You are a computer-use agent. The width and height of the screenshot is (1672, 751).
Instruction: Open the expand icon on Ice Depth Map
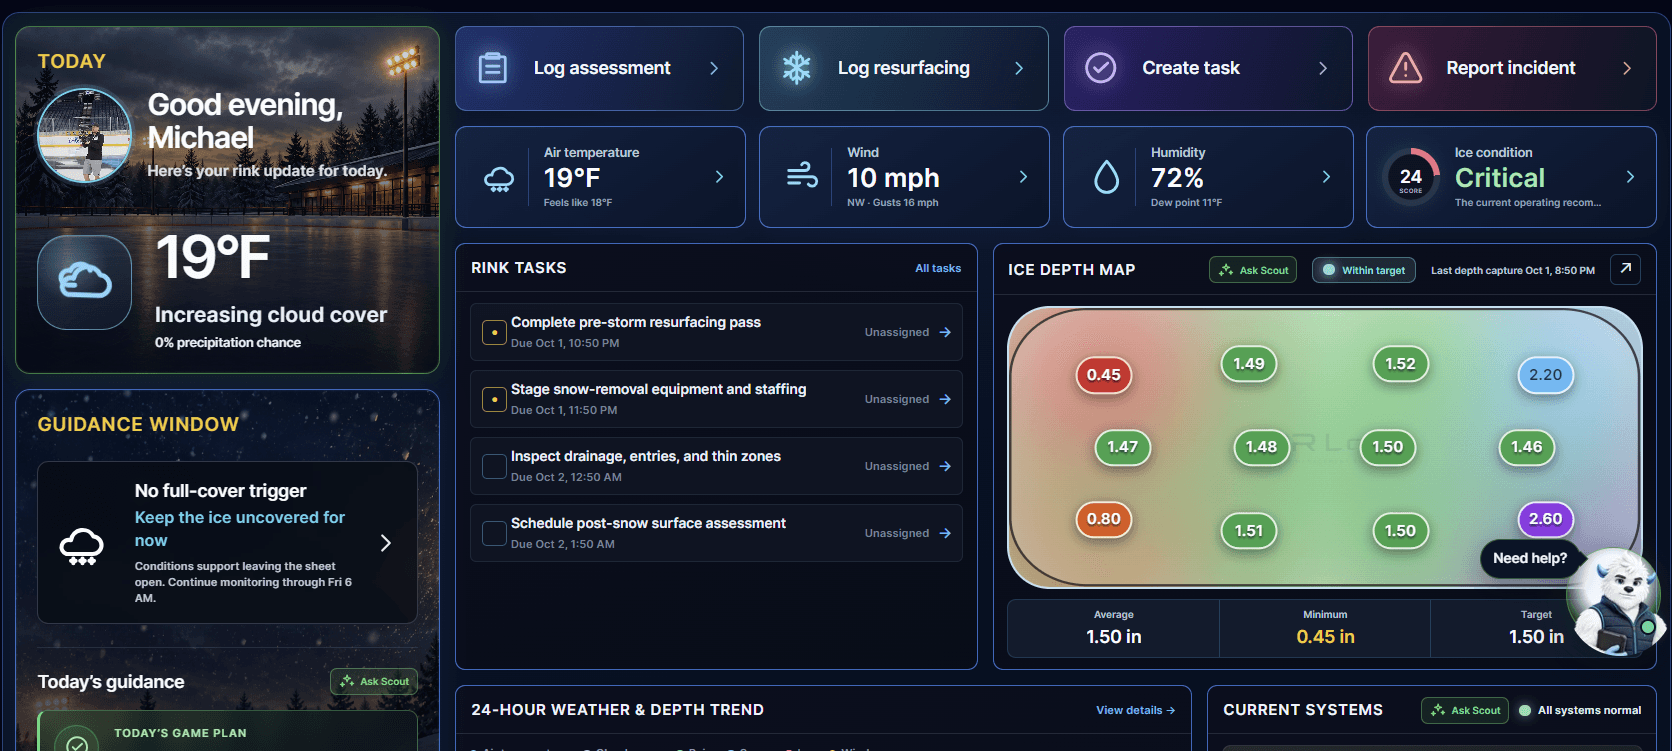click(x=1626, y=269)
